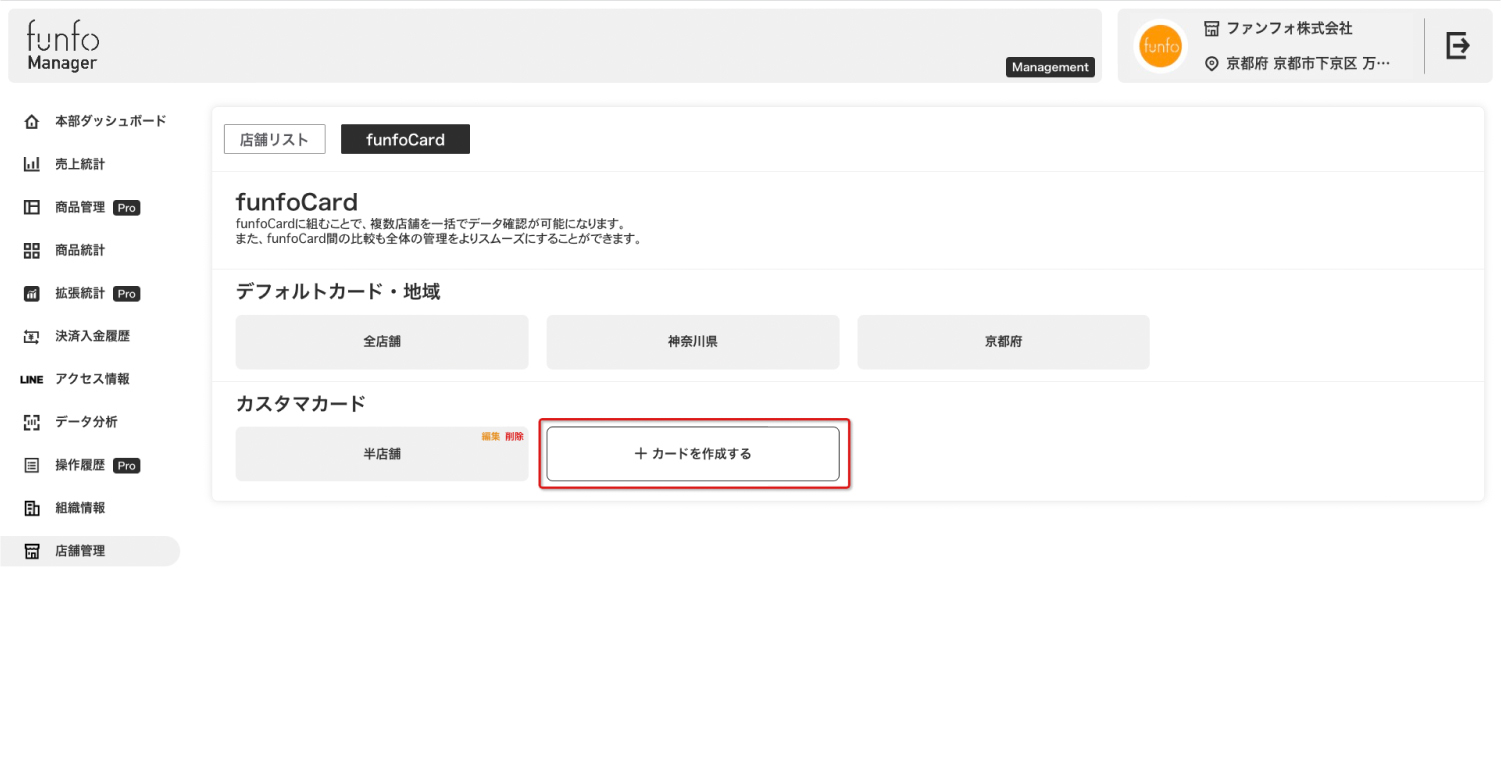Click 編集 on the 半店舗 card
Screen dimensions: 1501x758
(x=491, y=437)
